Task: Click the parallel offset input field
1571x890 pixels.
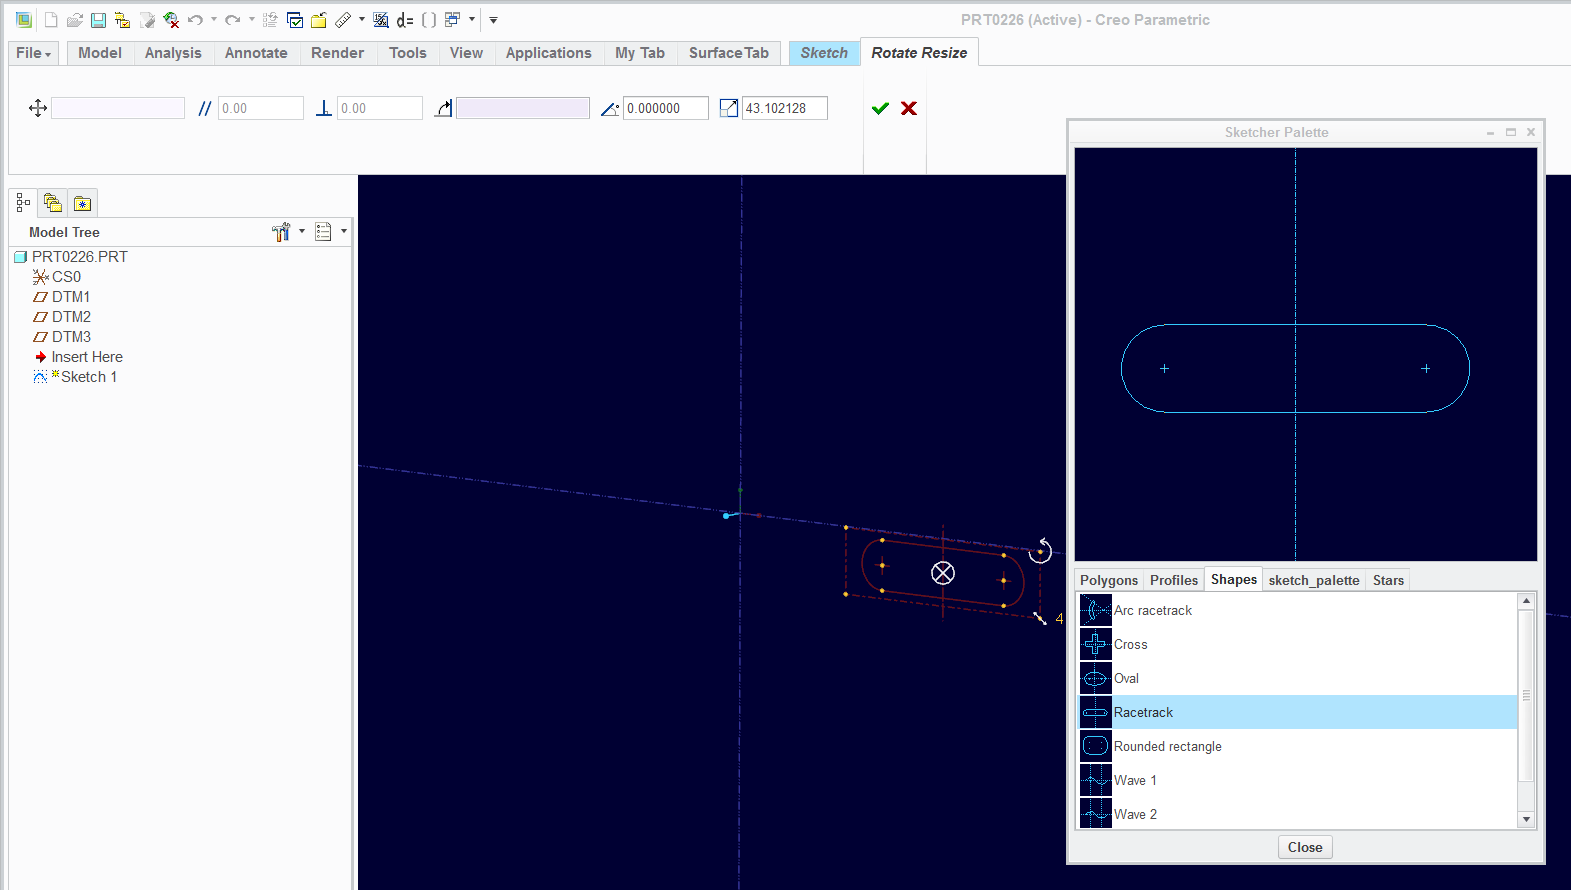Action: [261, 108]
